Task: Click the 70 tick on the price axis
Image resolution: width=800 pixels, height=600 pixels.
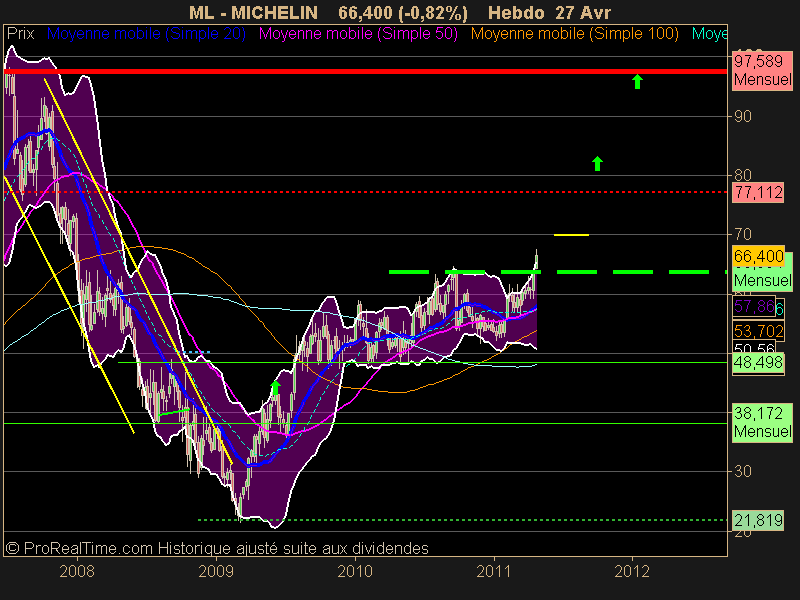Action: point(742,234)
